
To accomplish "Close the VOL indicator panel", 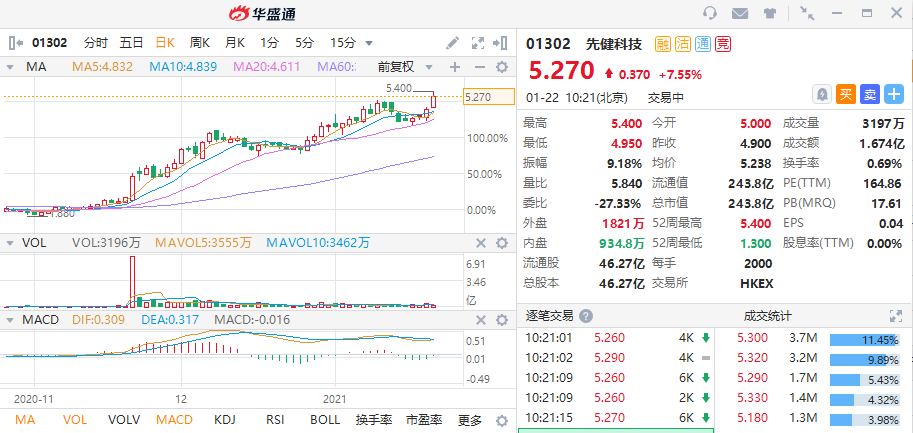I will point(481,243).
